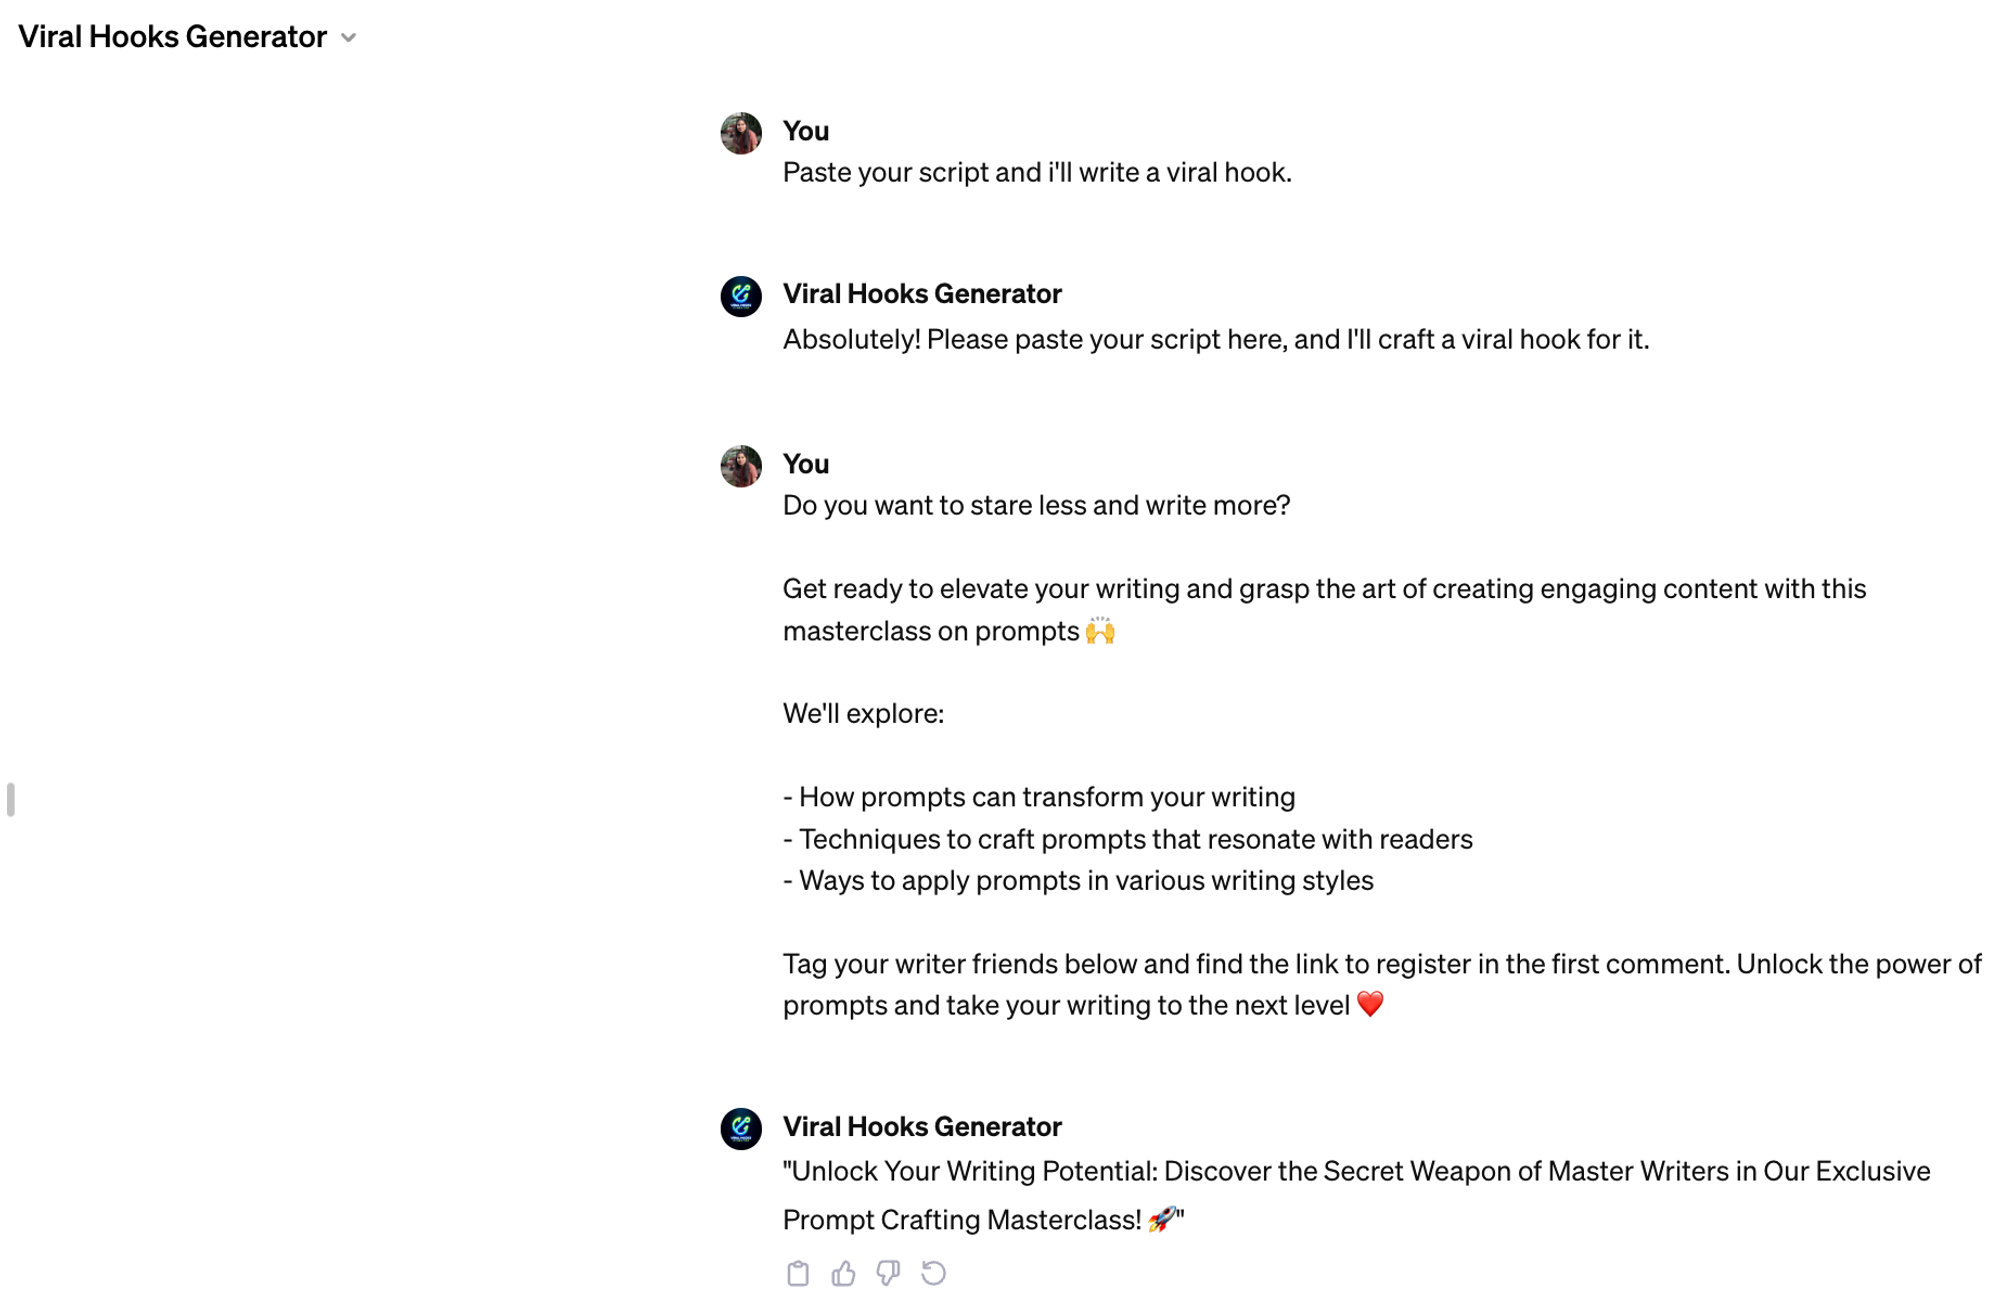Click the sender name above the 'Absolutely!' reply
The image size is (2000, 1302).
[921, 294]
